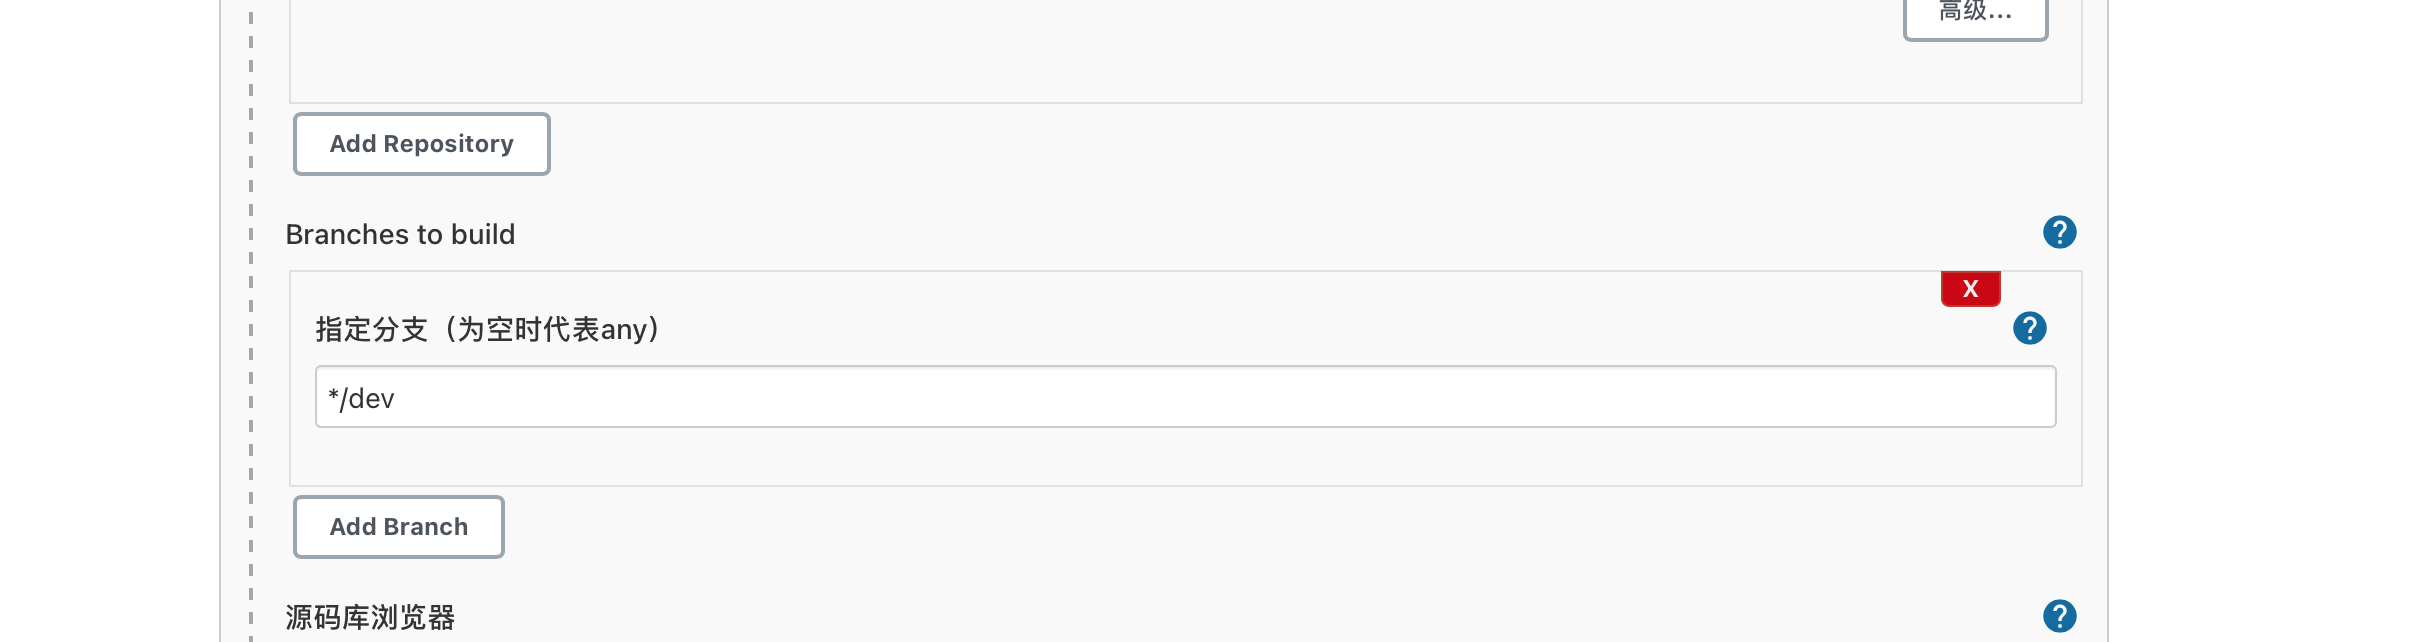Open the 高级... advanced settings
The height and width of the screenshot is (642, 2432).
(1975, 14)
